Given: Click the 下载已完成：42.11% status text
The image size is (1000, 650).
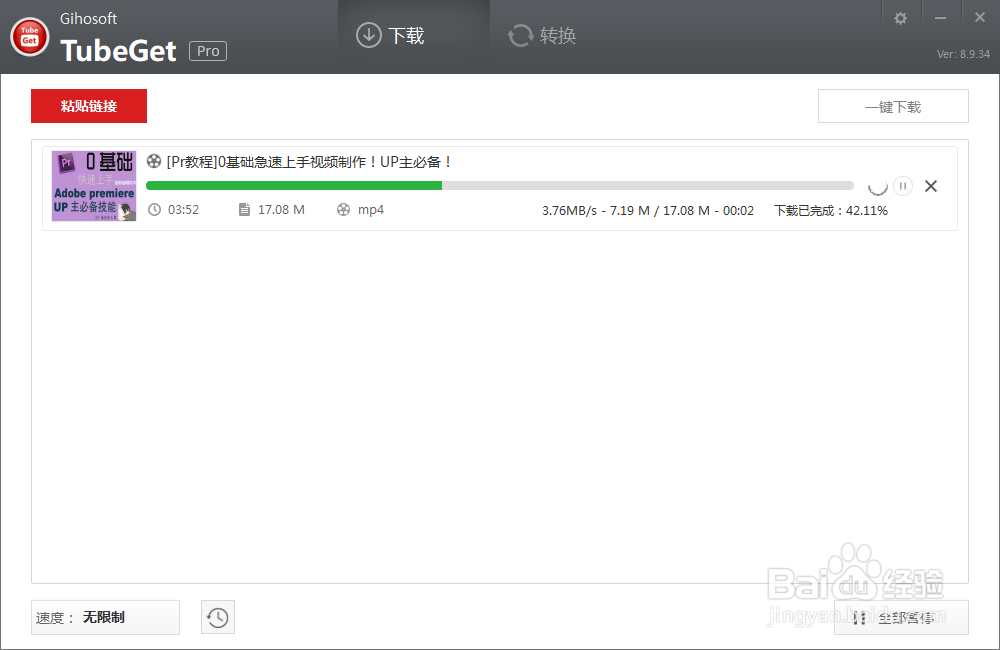Looking at the screenshot, I should point(831,211).
